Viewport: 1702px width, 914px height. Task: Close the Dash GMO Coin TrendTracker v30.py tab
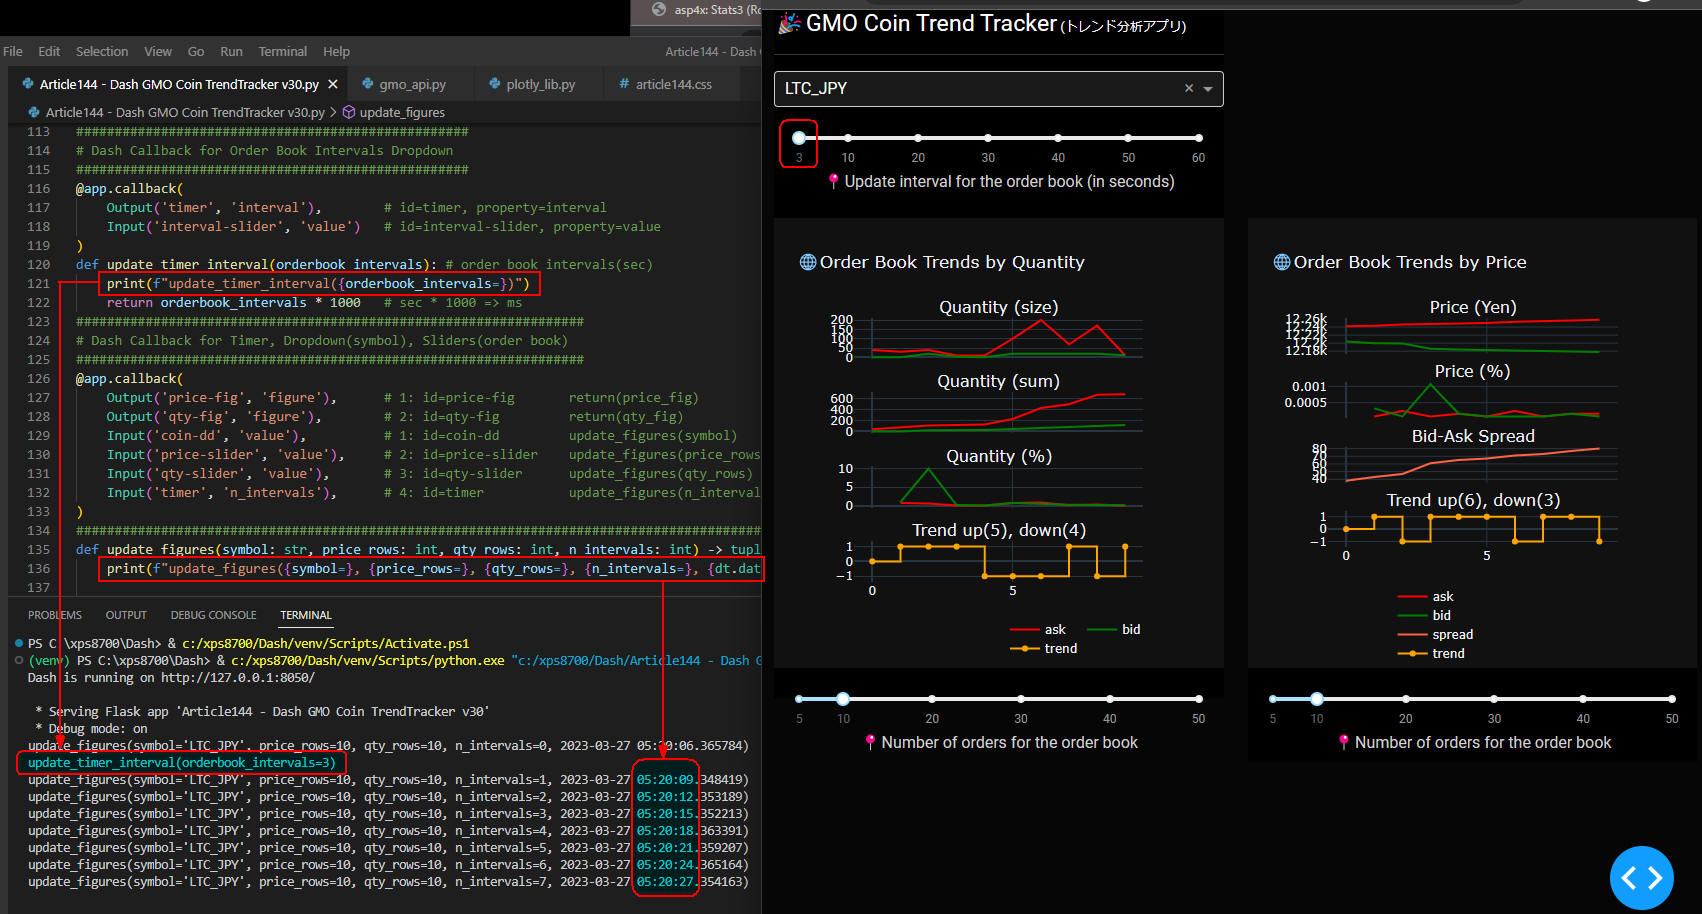pos(333,84)
